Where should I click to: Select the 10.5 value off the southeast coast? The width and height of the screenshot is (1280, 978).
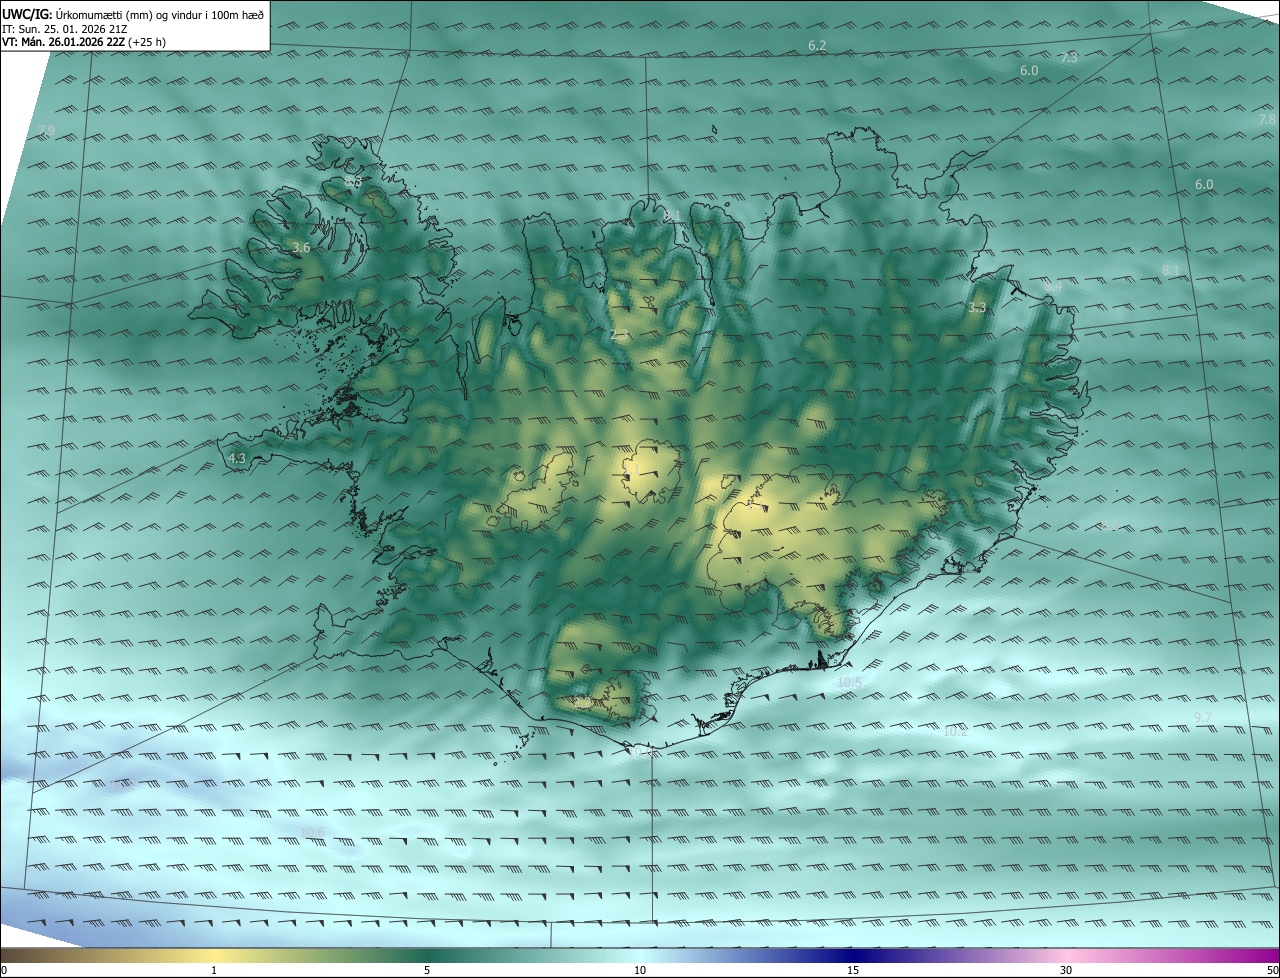(x=849, y=682)
